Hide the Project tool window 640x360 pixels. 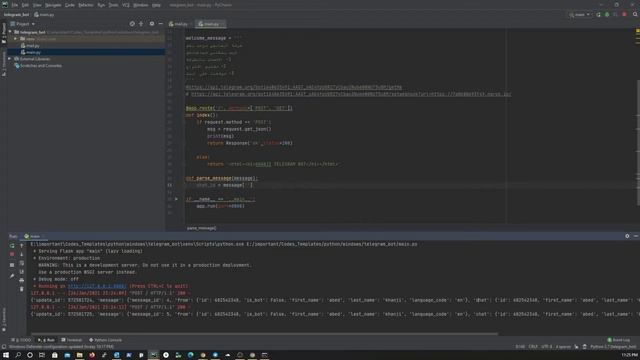(x=161, y=24)
